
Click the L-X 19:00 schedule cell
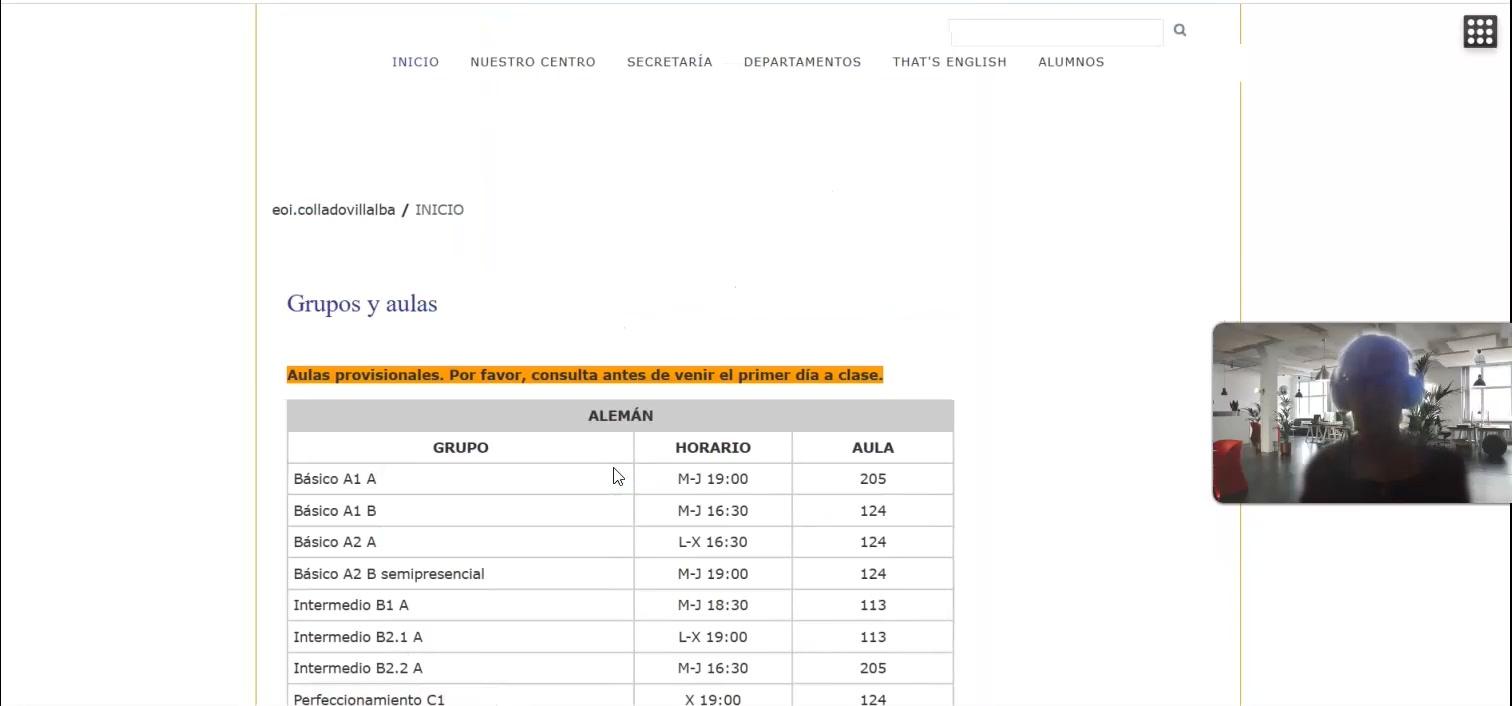pos(713,637)
